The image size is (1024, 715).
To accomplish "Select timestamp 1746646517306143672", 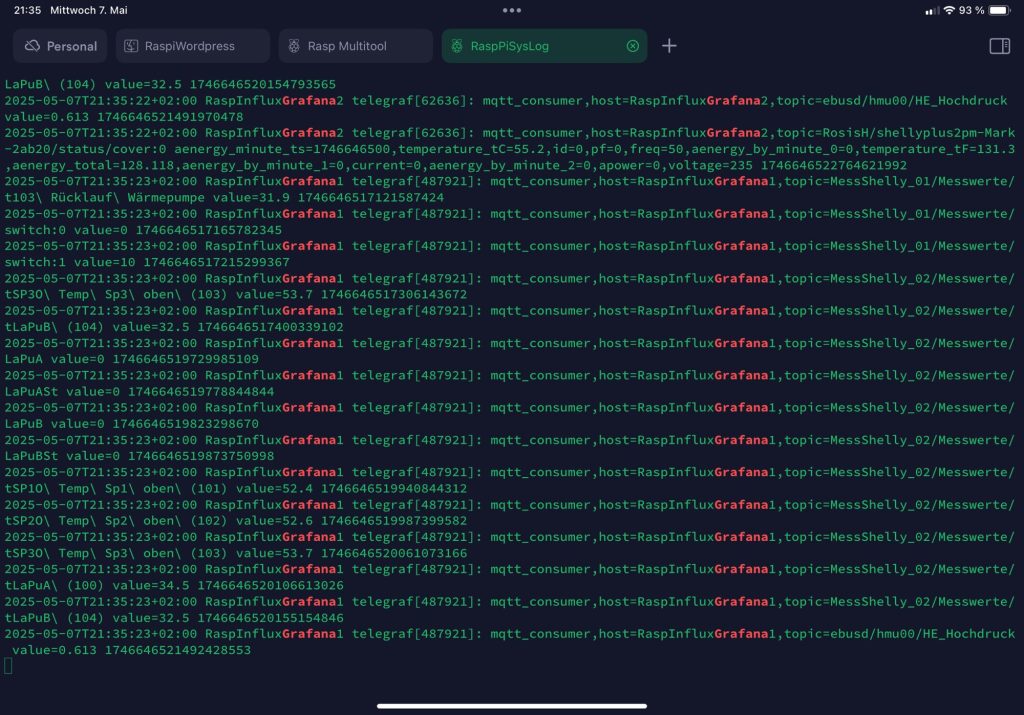I will click(394, 294).
